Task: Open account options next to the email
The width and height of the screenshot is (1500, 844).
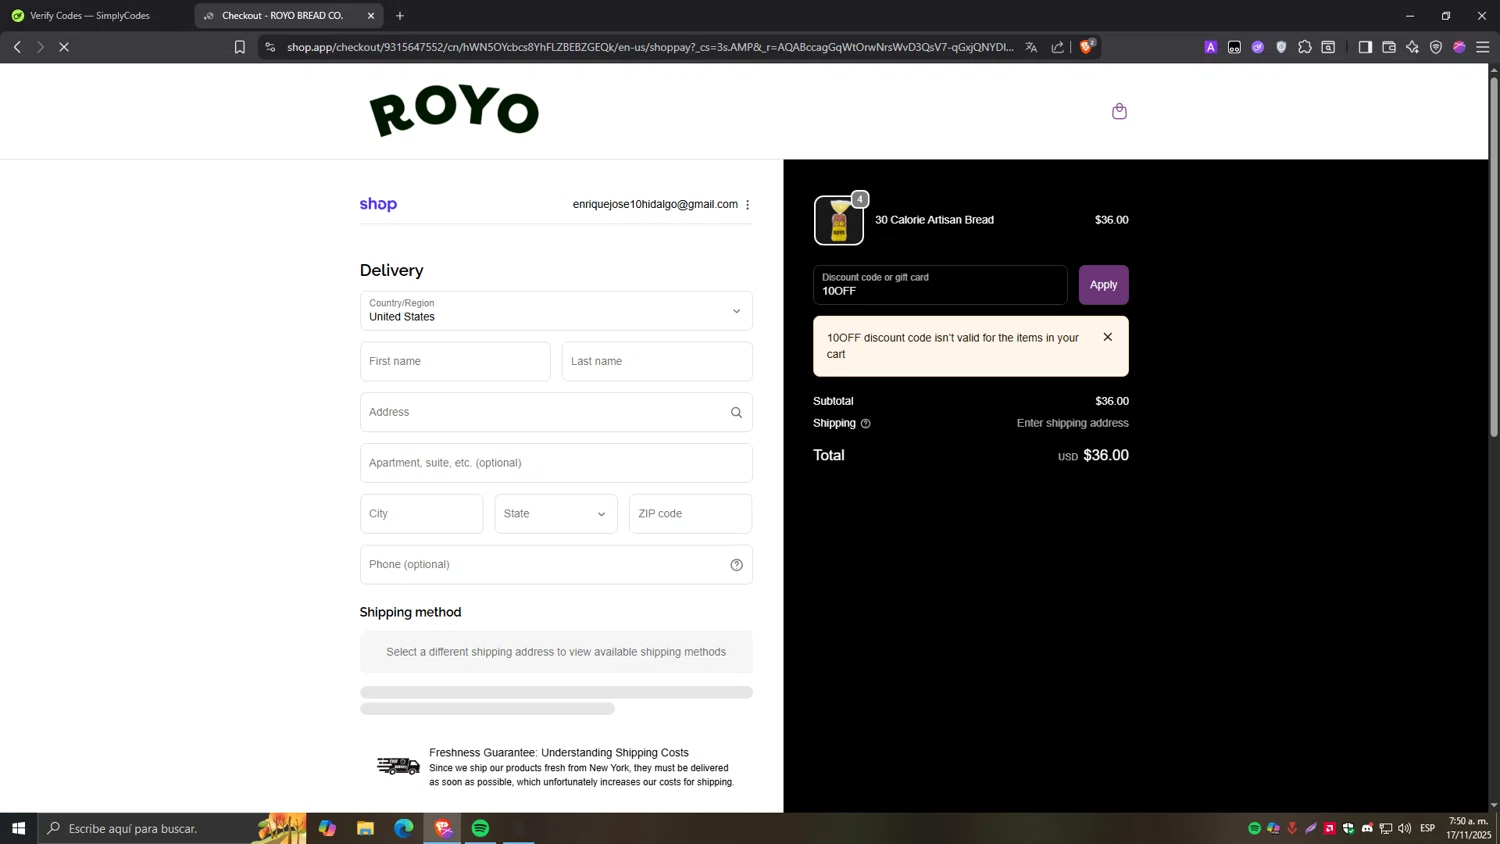Action: (747, 204)
